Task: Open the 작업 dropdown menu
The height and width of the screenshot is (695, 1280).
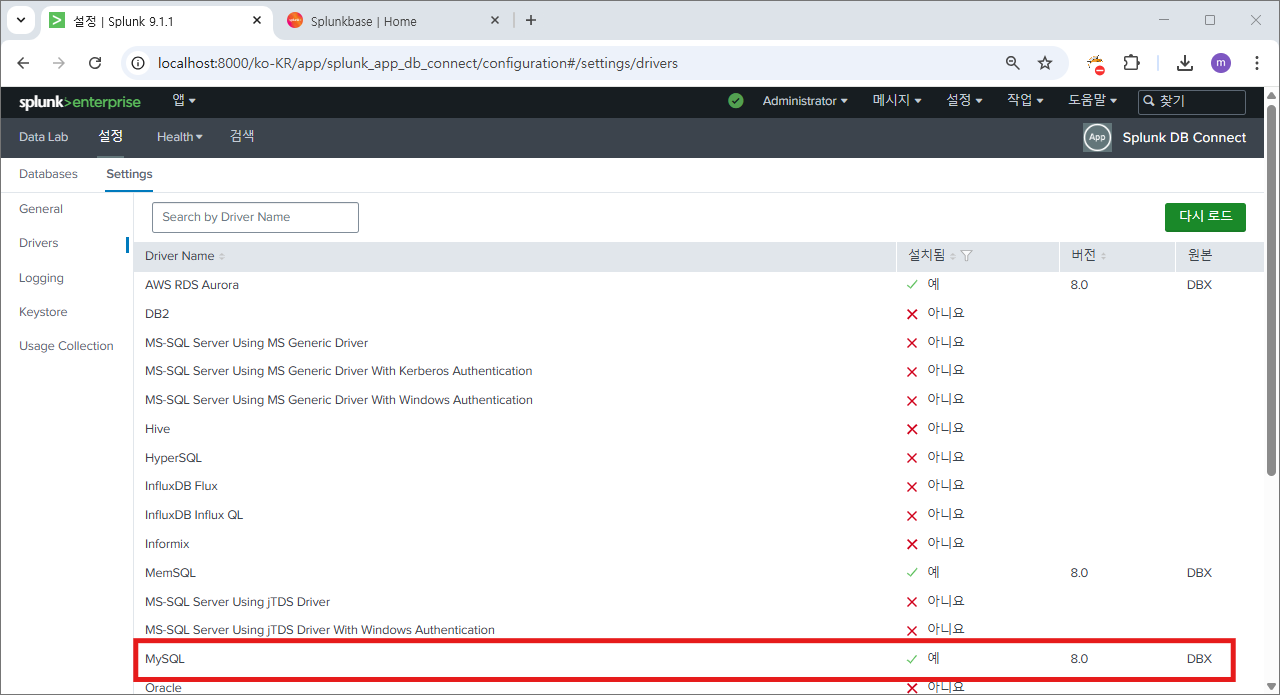Action: [1025, 101]
